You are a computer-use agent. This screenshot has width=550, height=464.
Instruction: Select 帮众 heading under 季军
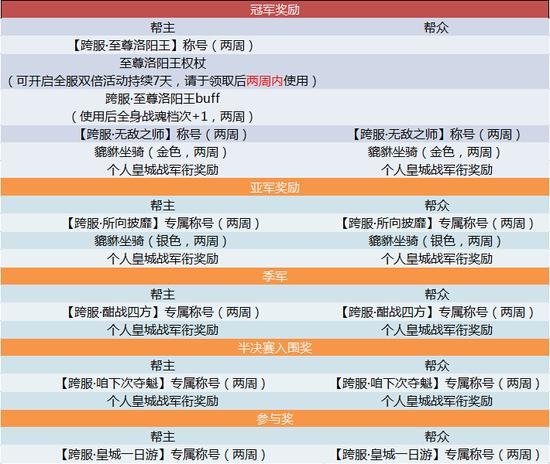(437, 294)
